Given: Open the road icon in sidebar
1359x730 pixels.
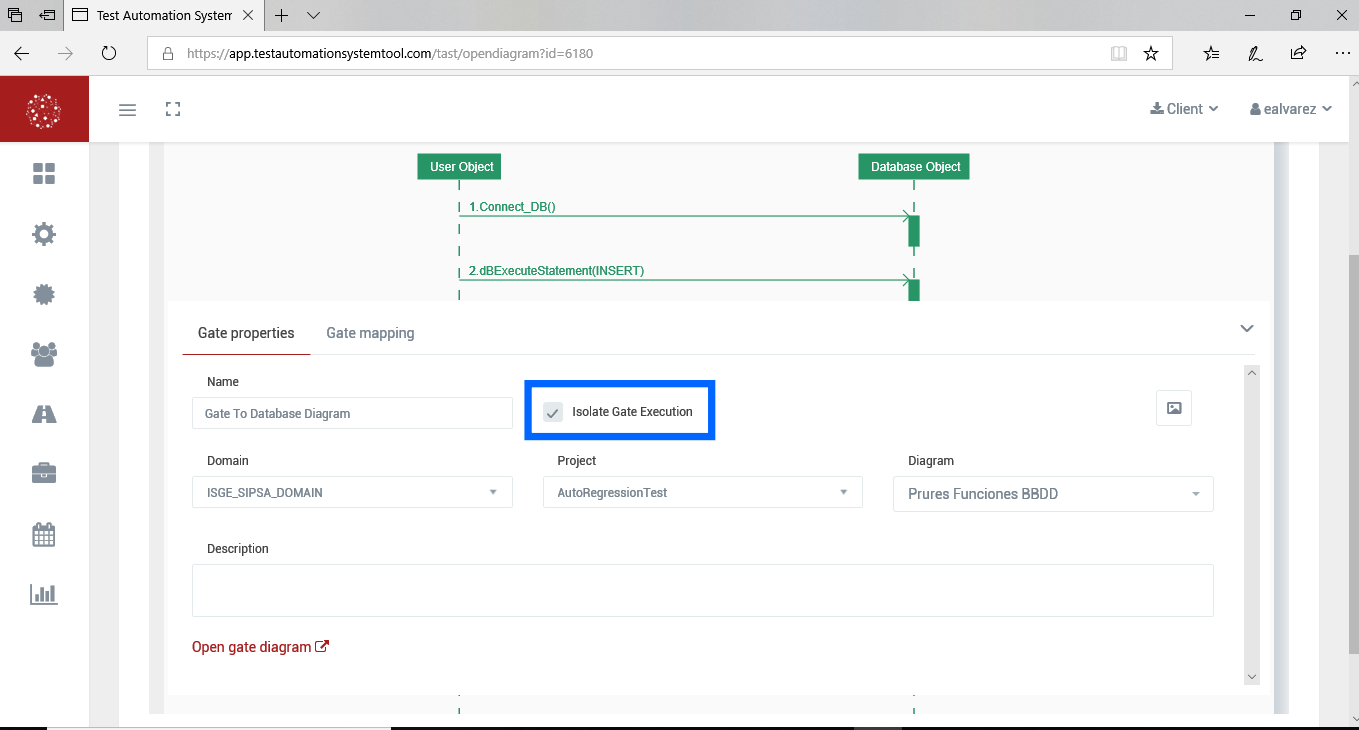Looking at the screenshot, I should [44, 414].
